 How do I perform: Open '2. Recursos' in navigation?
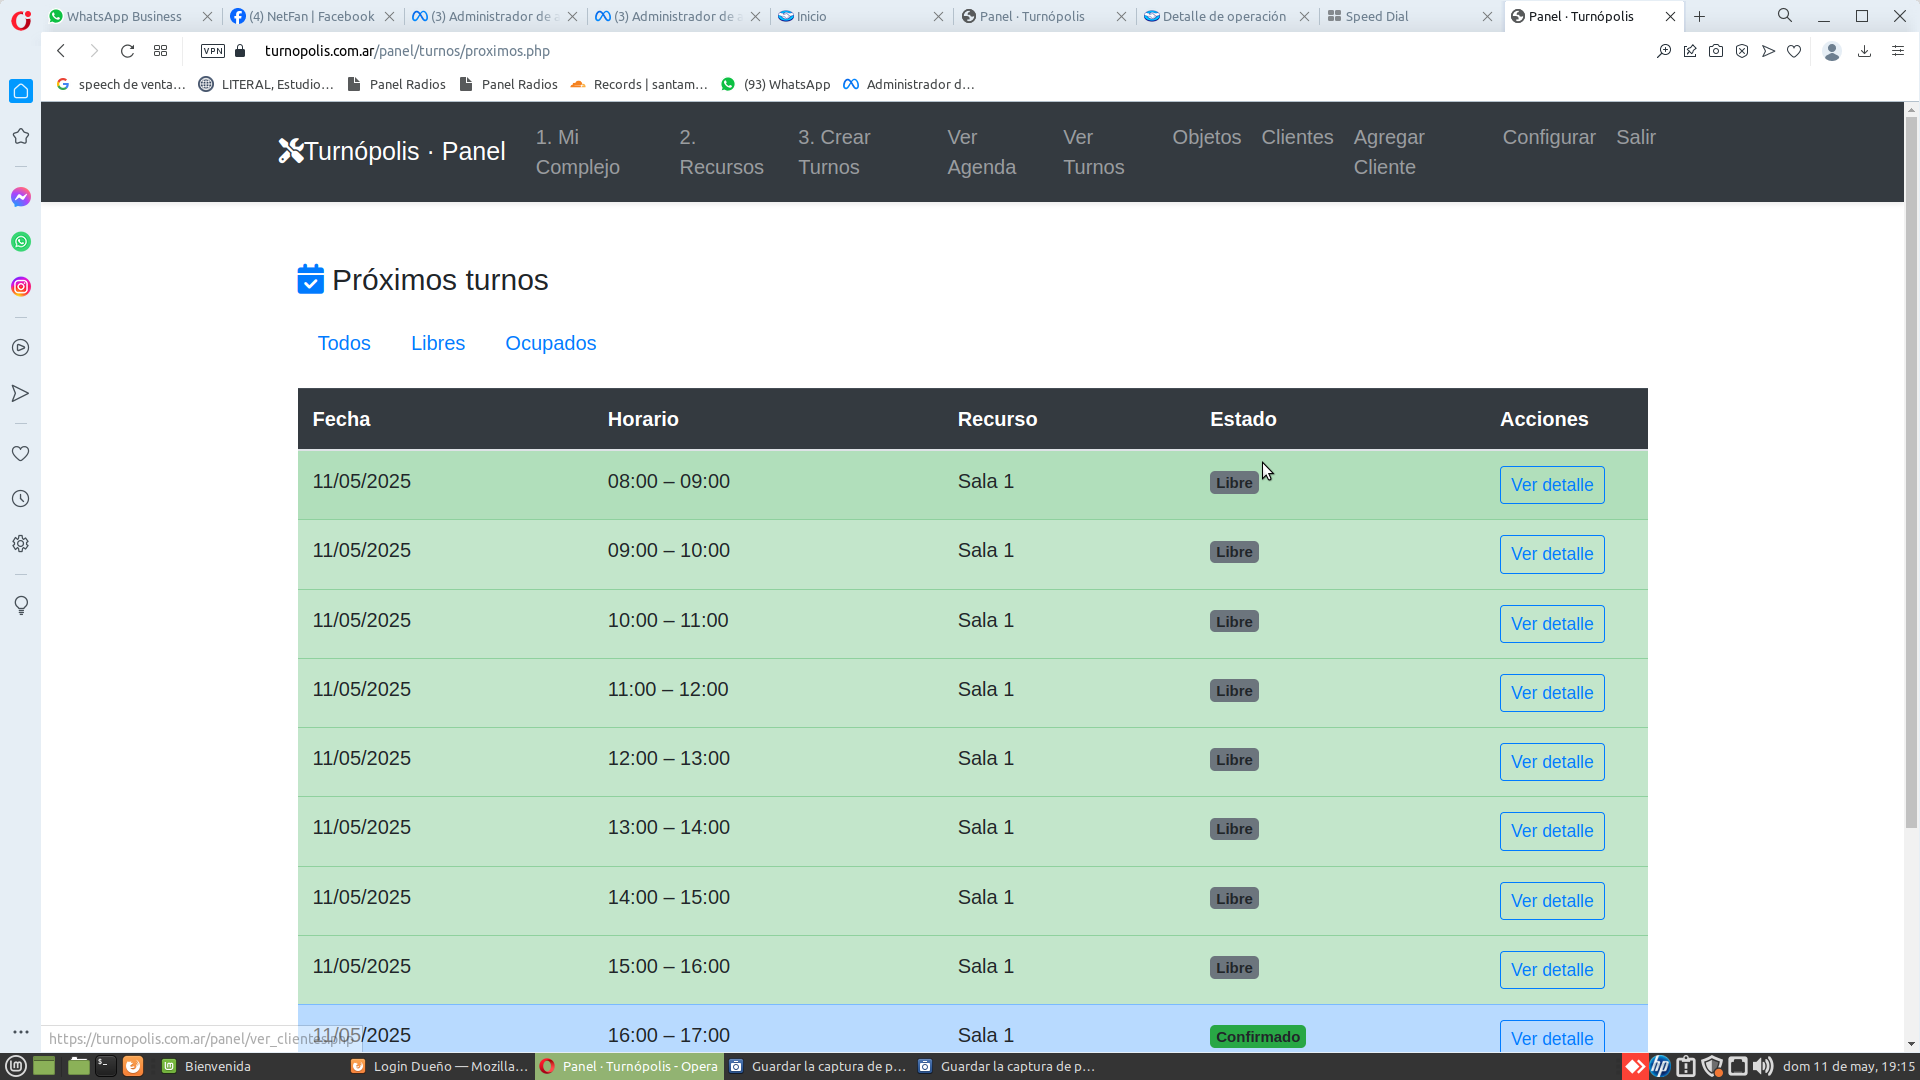pos(721,152)
